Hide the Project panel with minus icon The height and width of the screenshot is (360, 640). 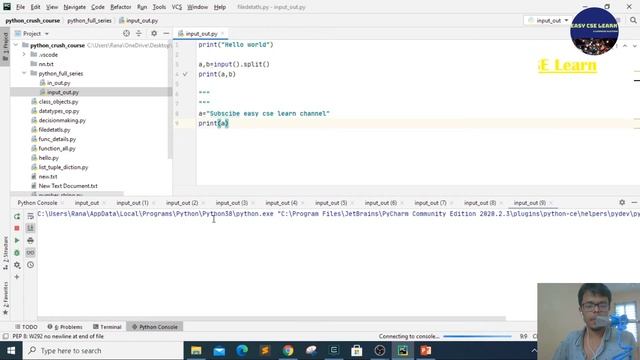pos(166,33)
